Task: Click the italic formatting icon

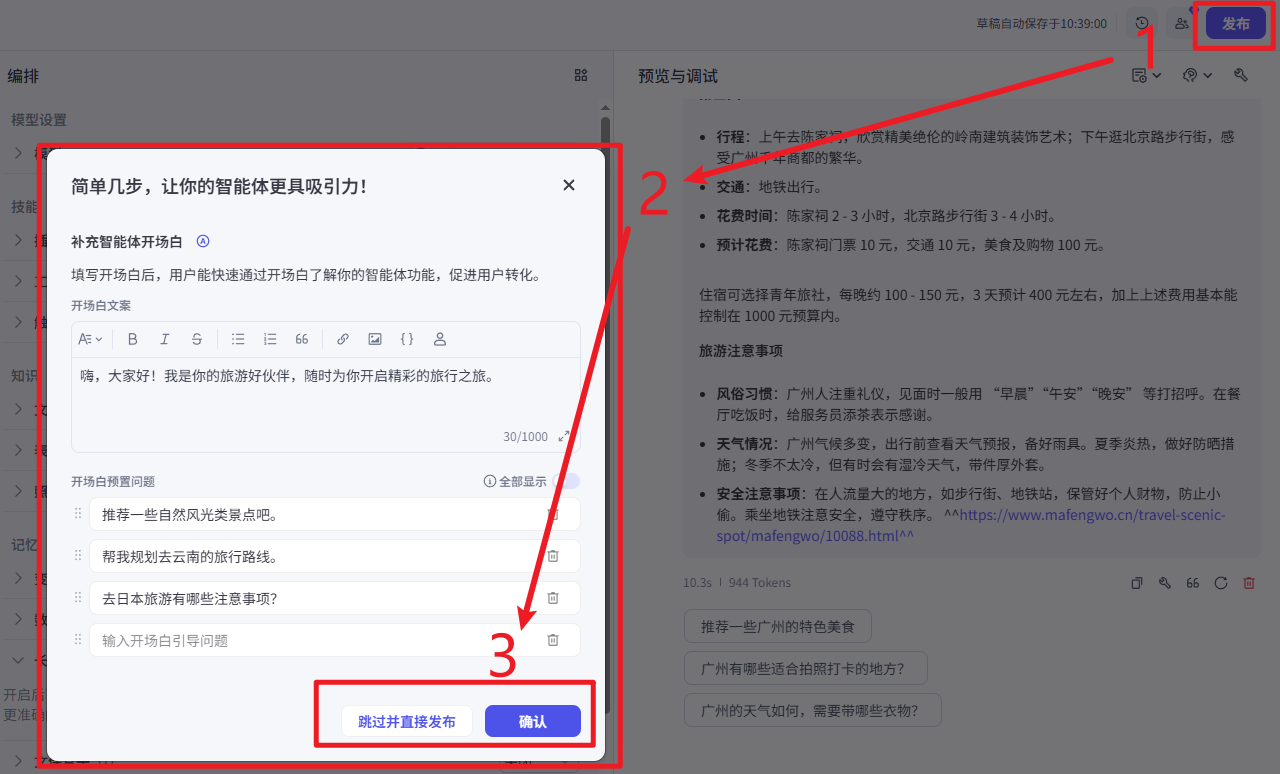Action: tap(165, 339)
